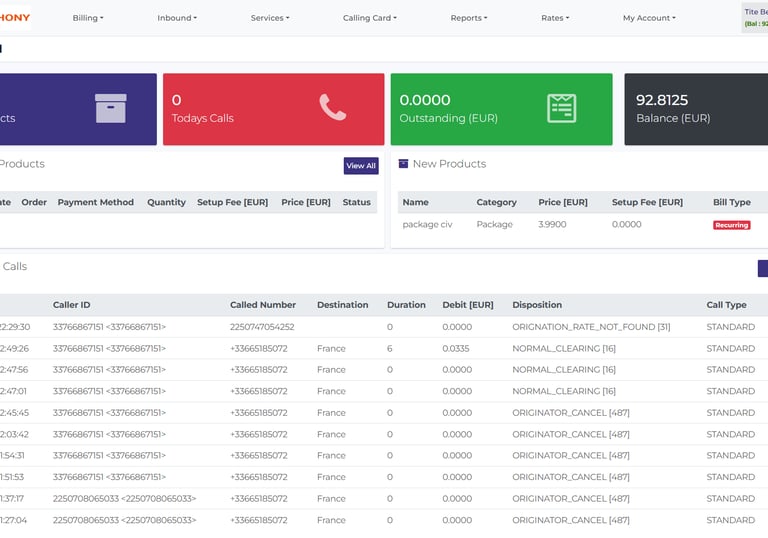Select called number 2250747054252
Viewport: 768px width, 538px height.
(x=262, y=327)
